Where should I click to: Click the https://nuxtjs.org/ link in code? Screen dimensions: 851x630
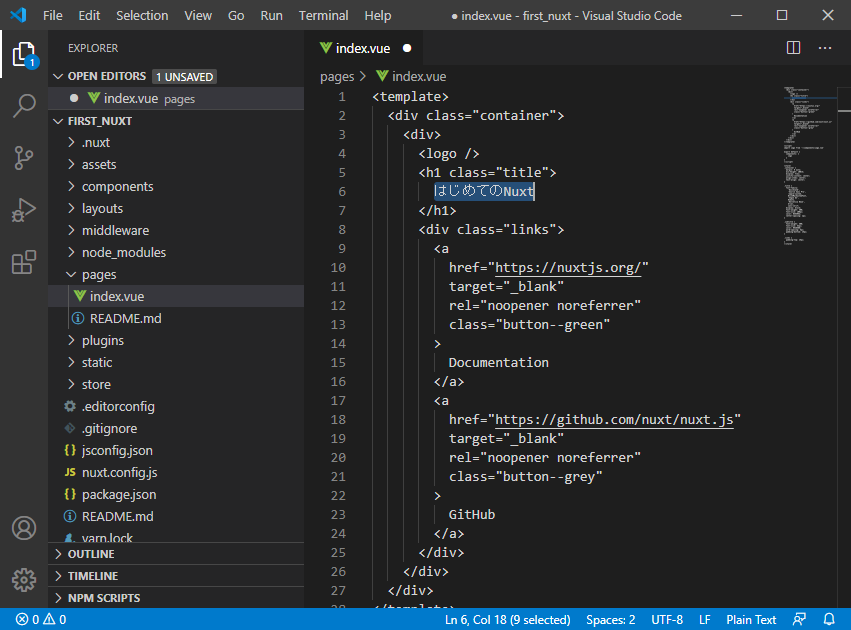pos(568,268)
